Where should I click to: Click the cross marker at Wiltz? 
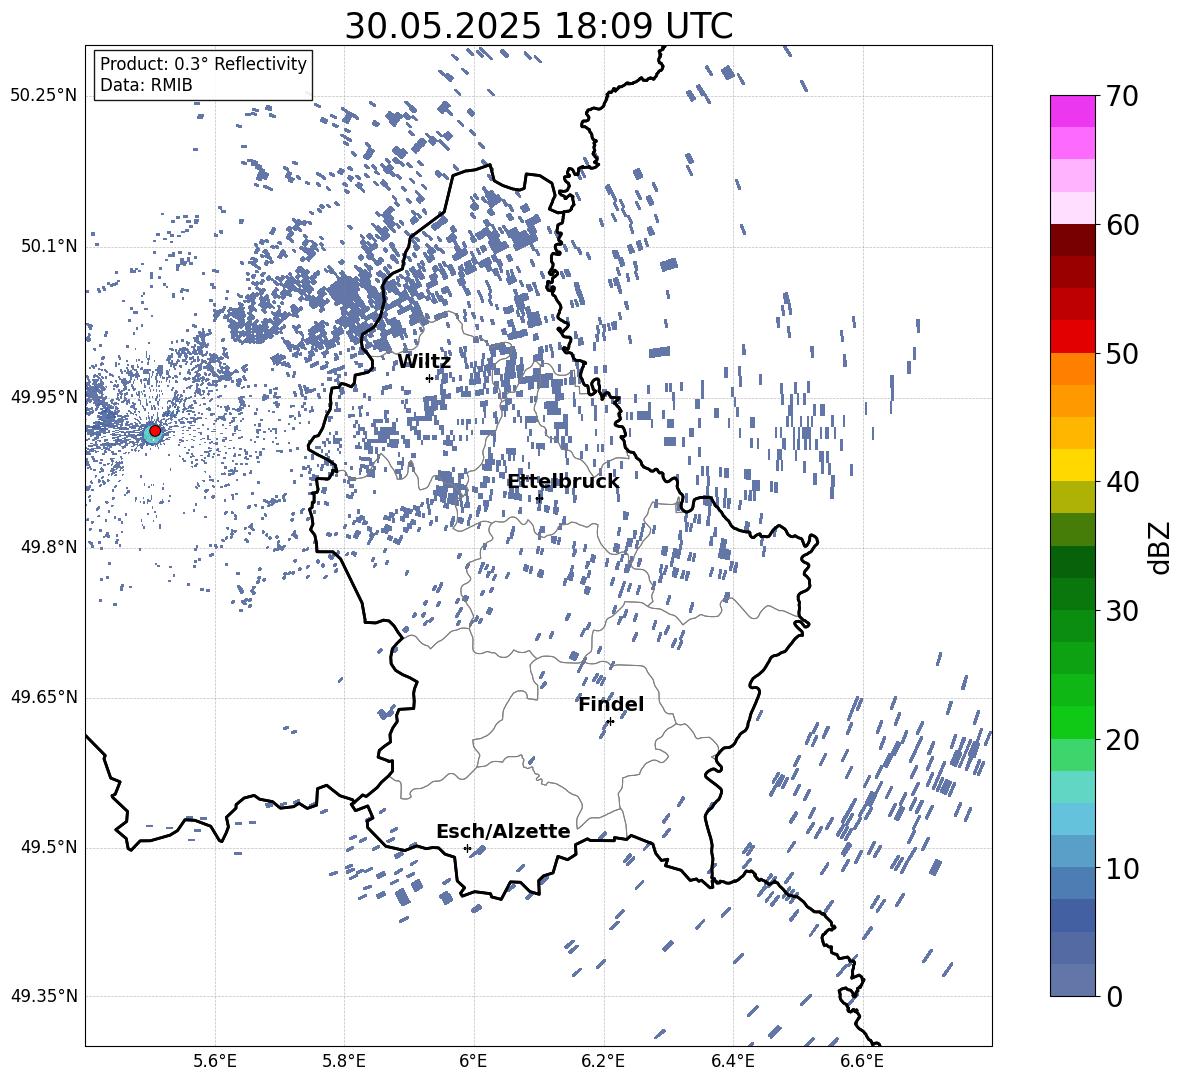(x=430, y=378)
